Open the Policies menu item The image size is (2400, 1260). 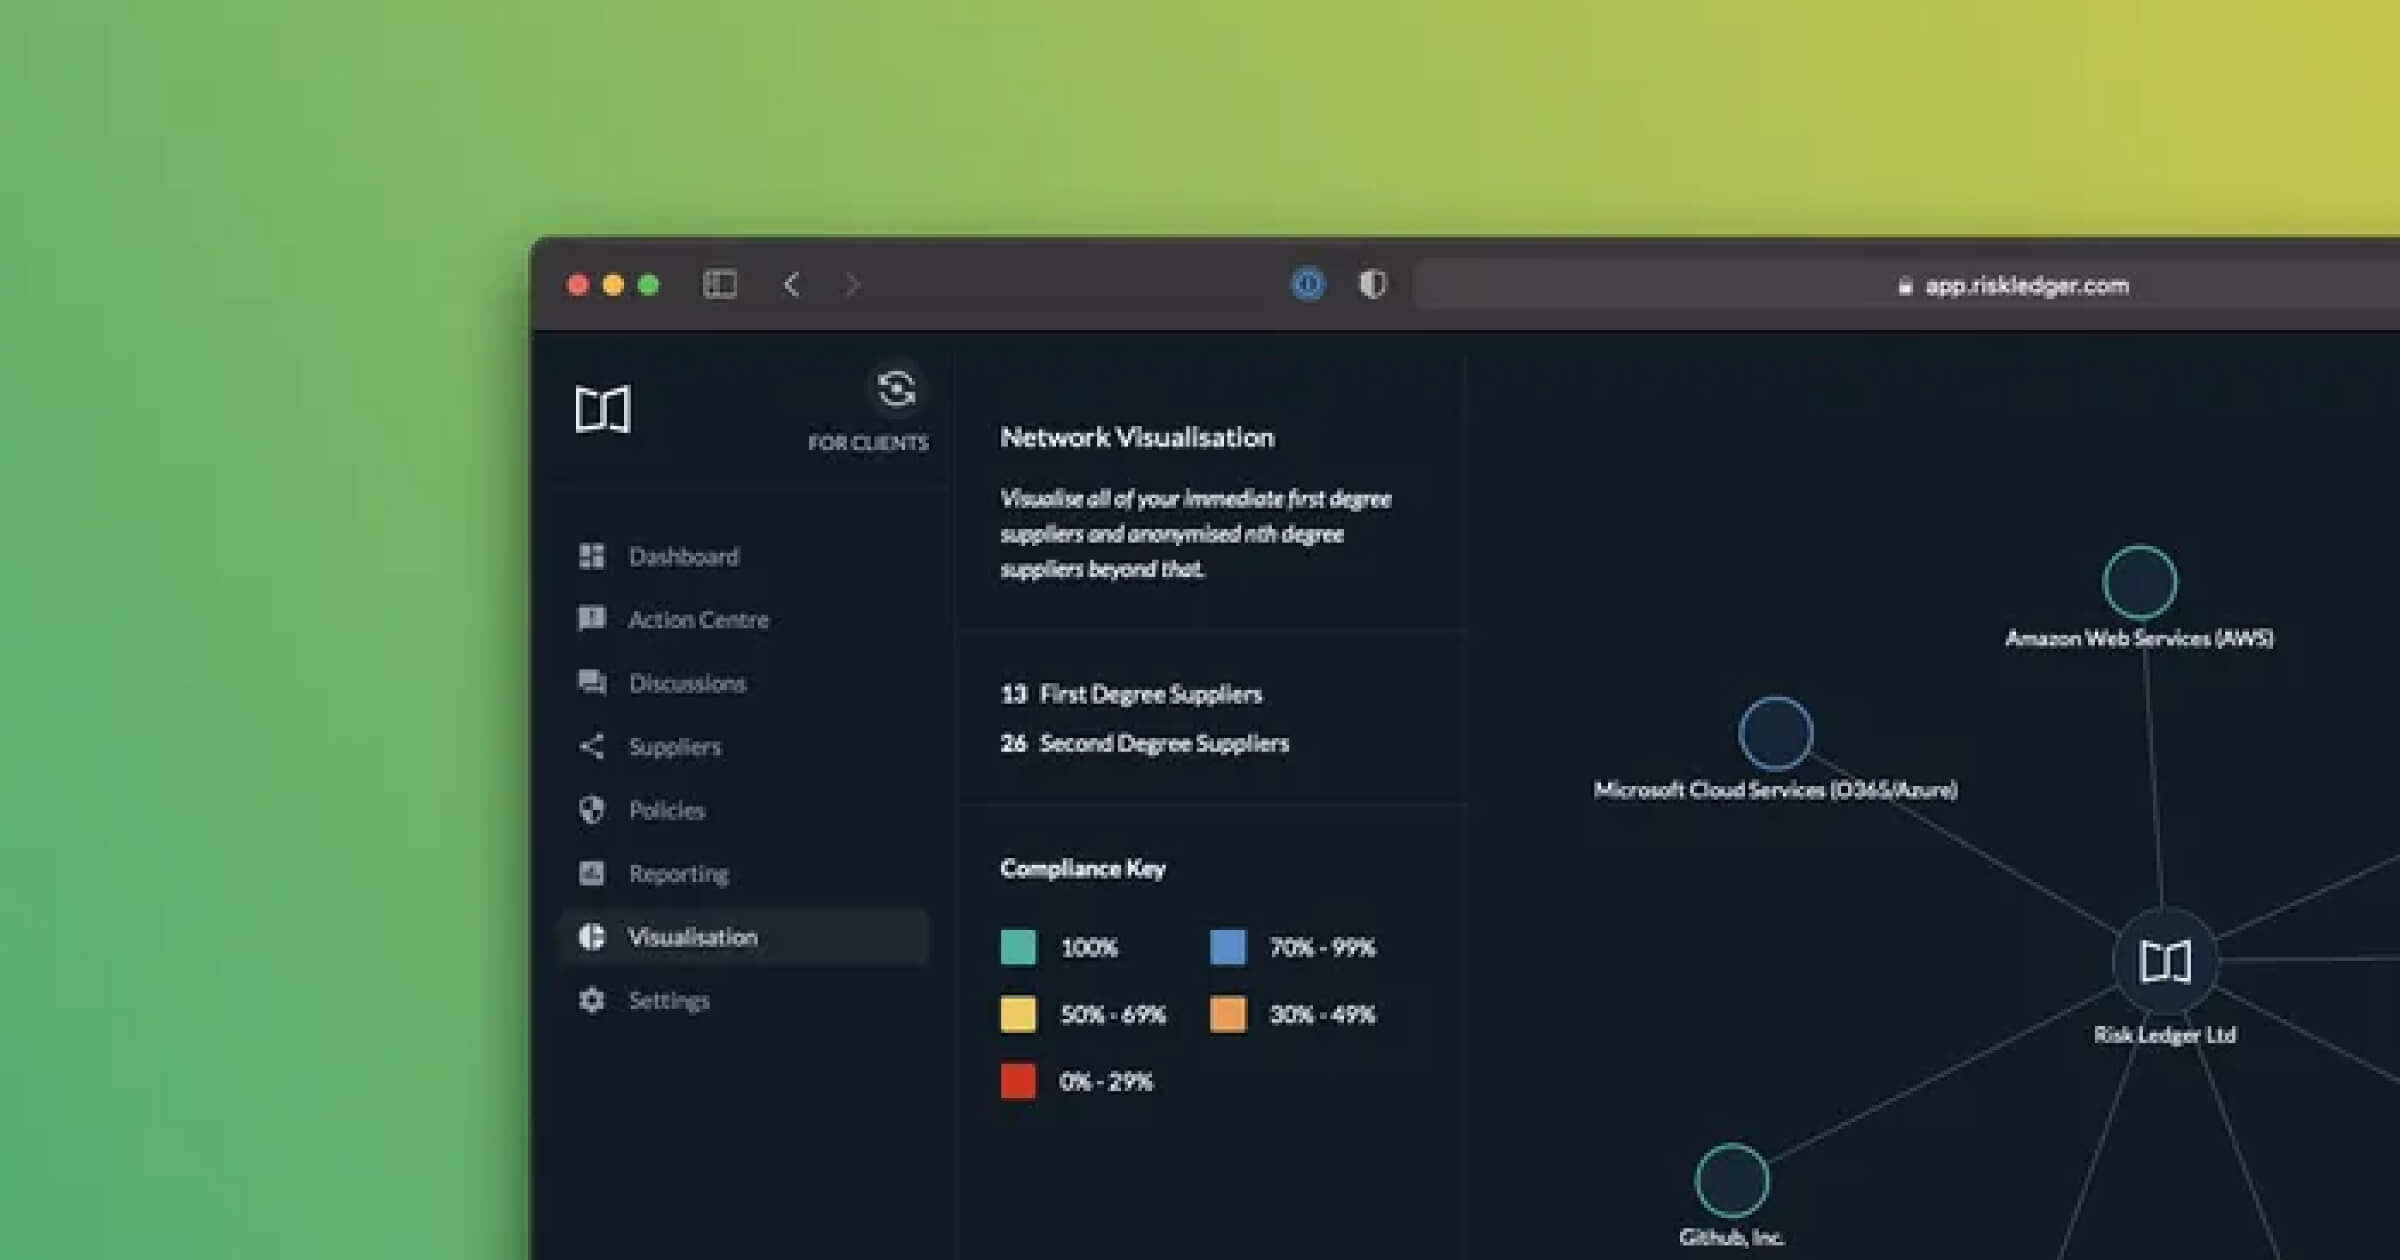[744, 810]
